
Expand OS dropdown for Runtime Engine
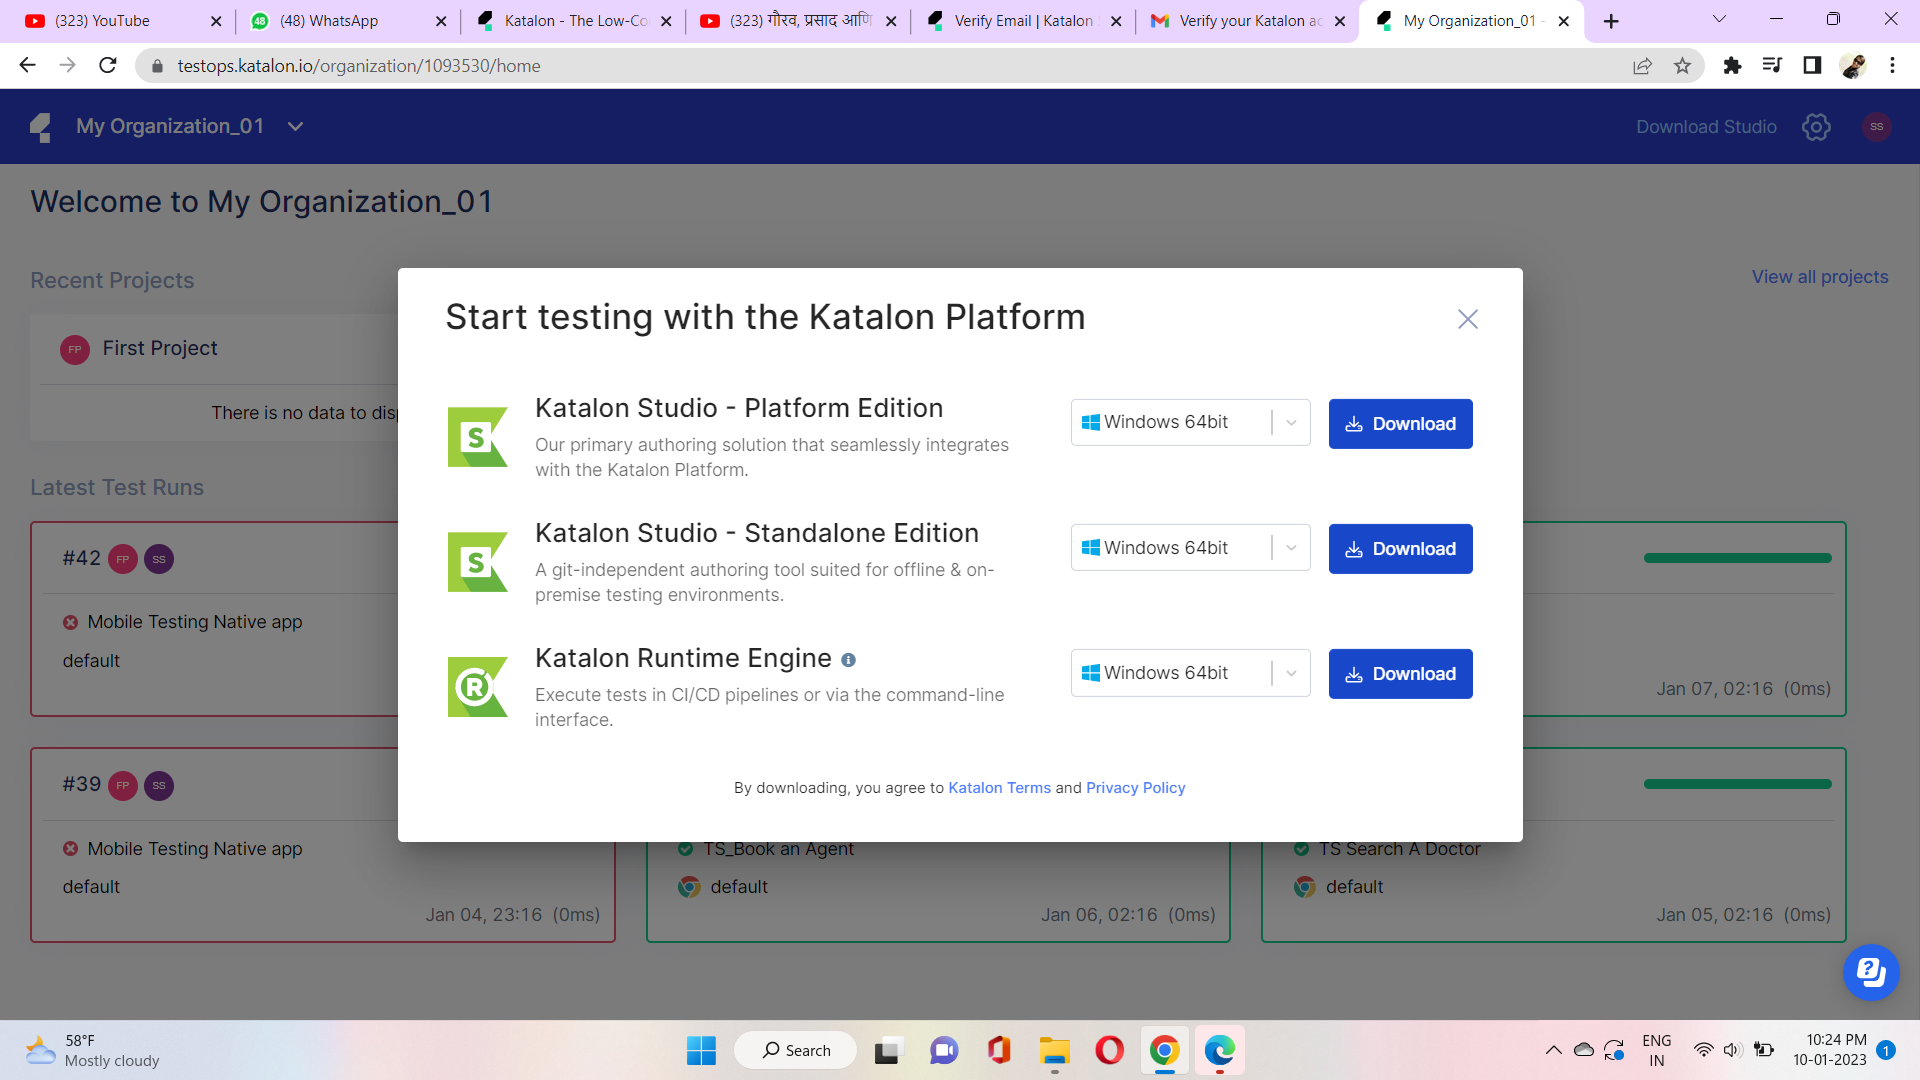click(x=1291, y=673)
